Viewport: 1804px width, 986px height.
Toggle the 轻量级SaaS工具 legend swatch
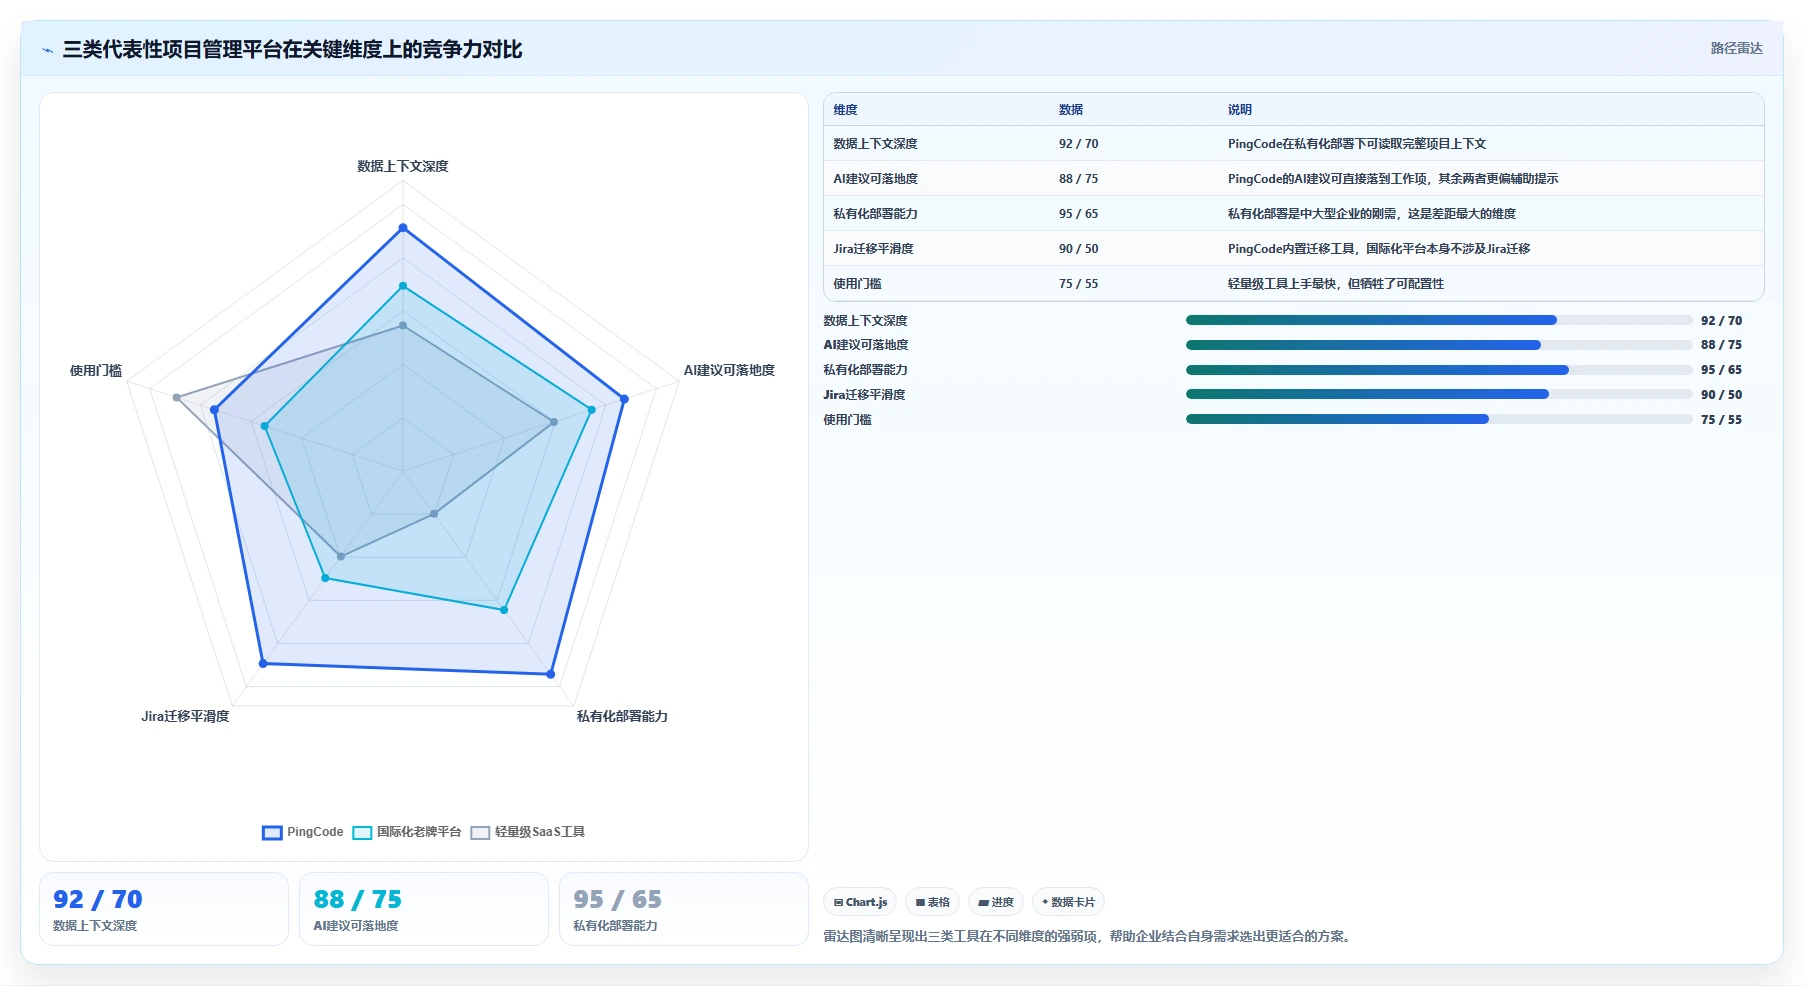(x=480, y=833)
